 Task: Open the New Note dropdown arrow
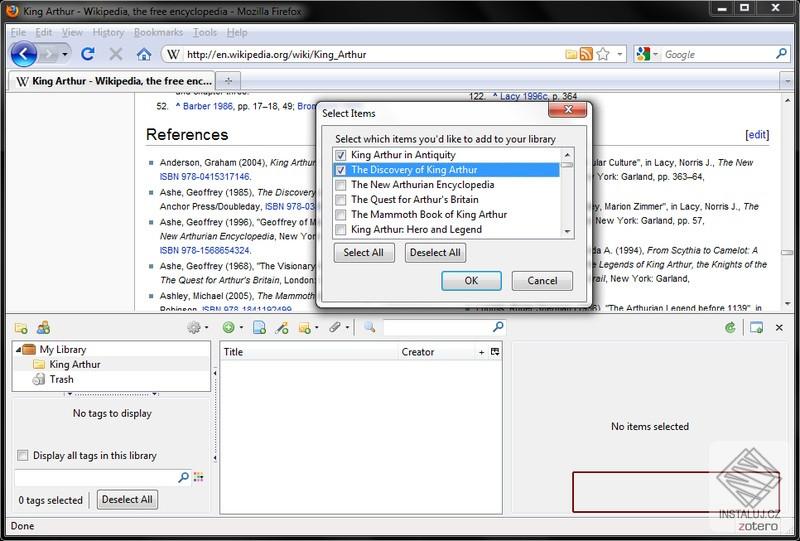317,328
